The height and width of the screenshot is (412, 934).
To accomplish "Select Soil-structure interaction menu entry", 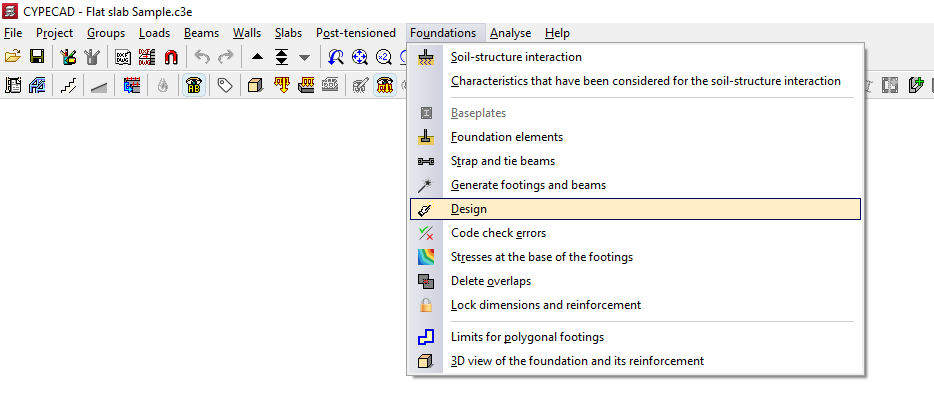I will [x=516, y=57].
